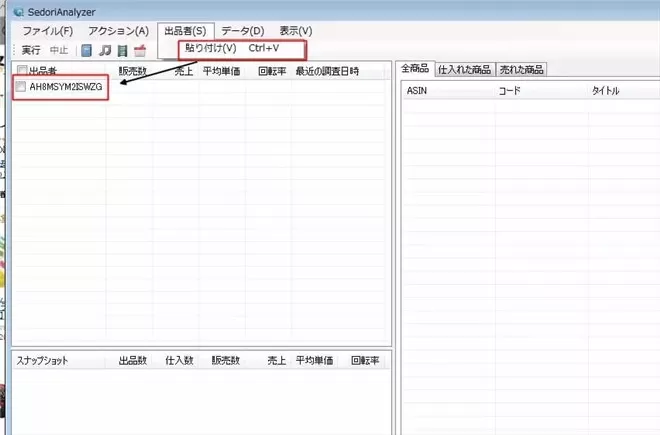Screen dimensions: 660x435
Task: Switch to the 仕入れた商品 tab
Action: click(463, 69)
